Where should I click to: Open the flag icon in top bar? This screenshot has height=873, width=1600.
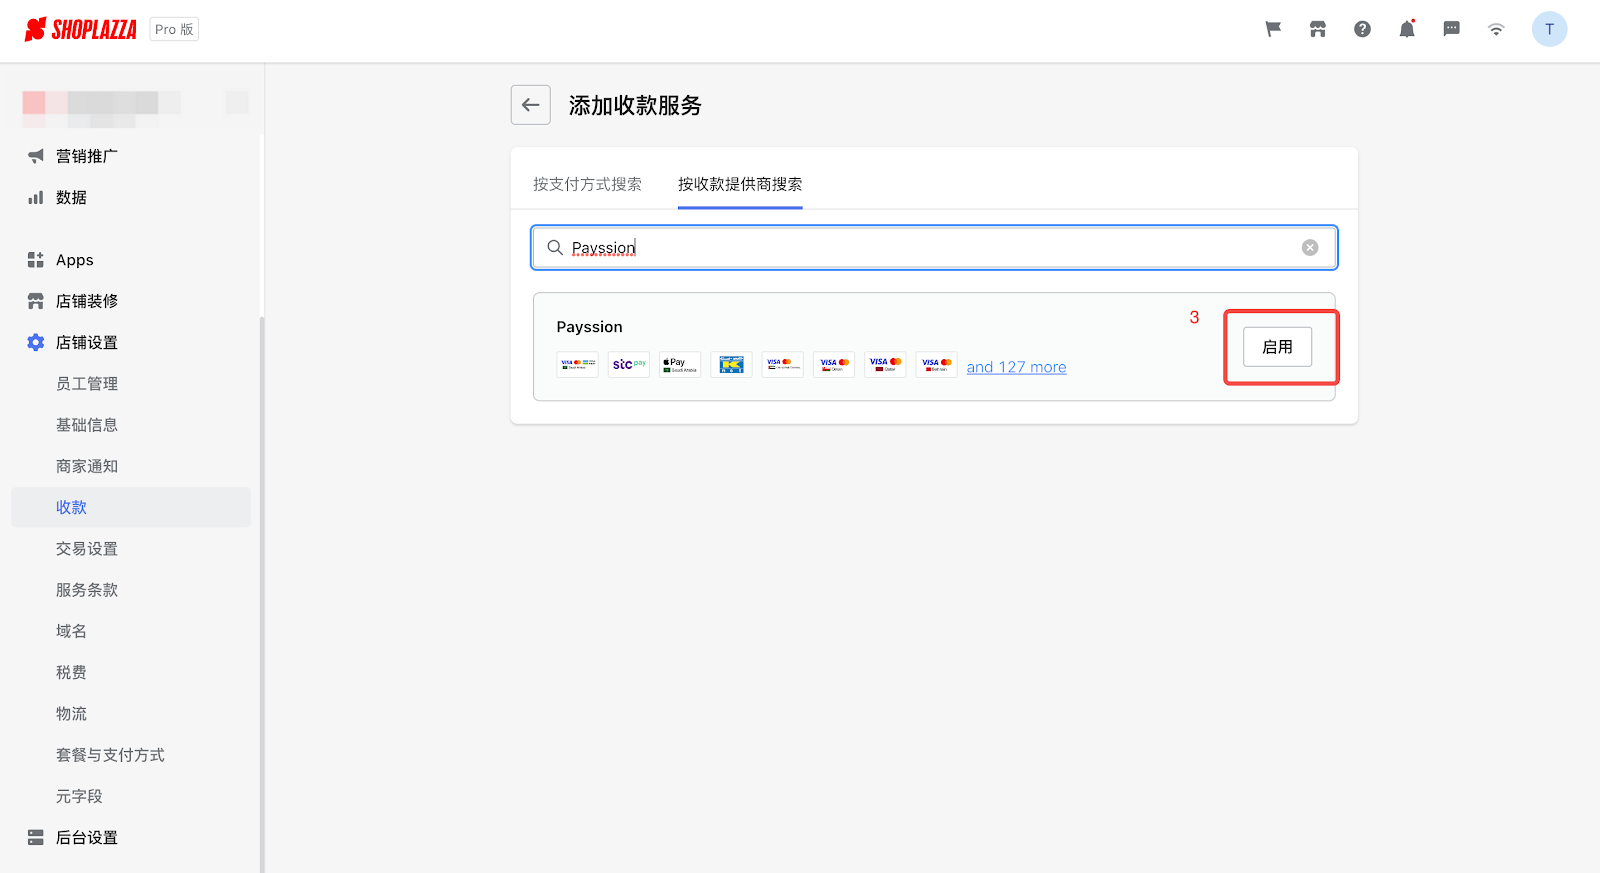click(x=1273, y=29)
